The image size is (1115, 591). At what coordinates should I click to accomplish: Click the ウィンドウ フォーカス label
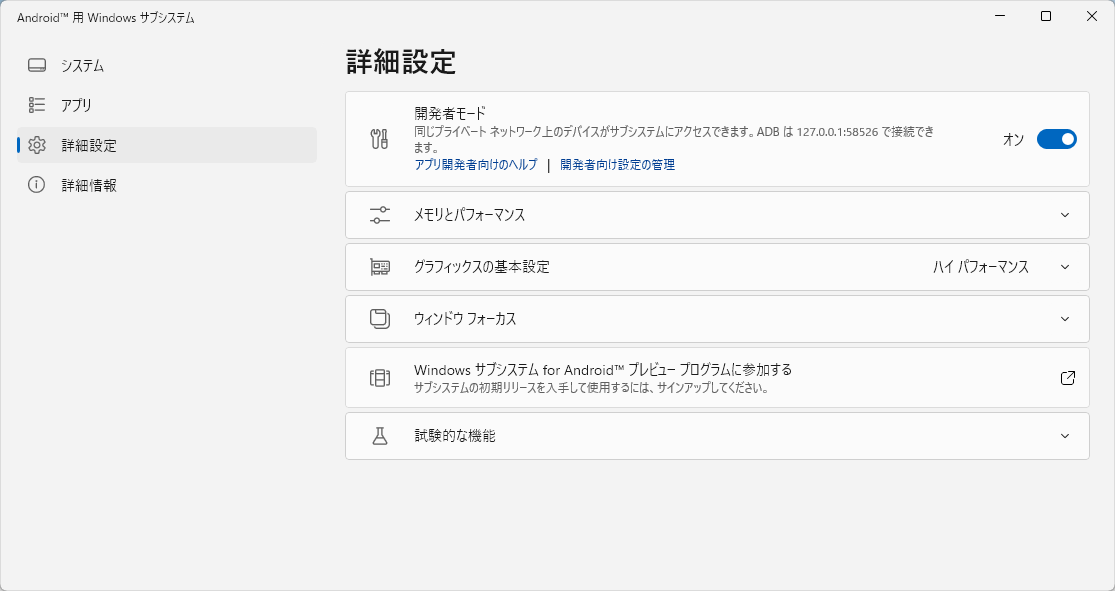pyautogui.click(x=465, y=319)
